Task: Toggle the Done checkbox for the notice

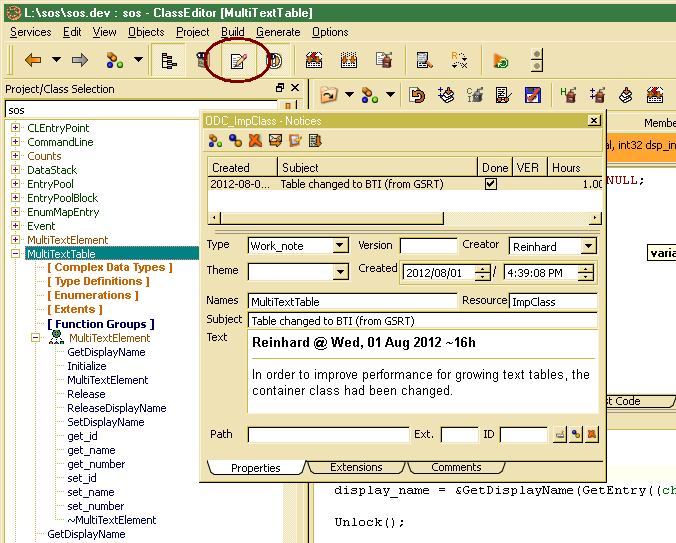Action: pyautogui.click(x=489, y=184)
